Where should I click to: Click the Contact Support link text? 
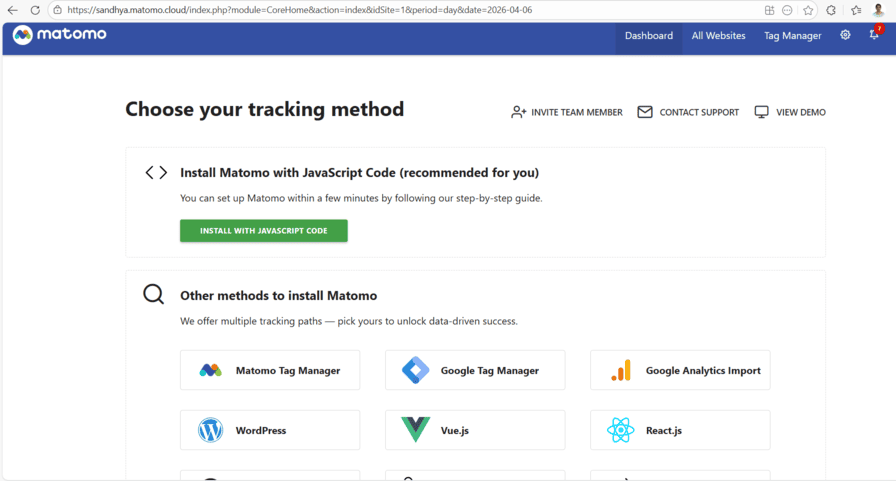pyautogui.click(x=699, y=113)
